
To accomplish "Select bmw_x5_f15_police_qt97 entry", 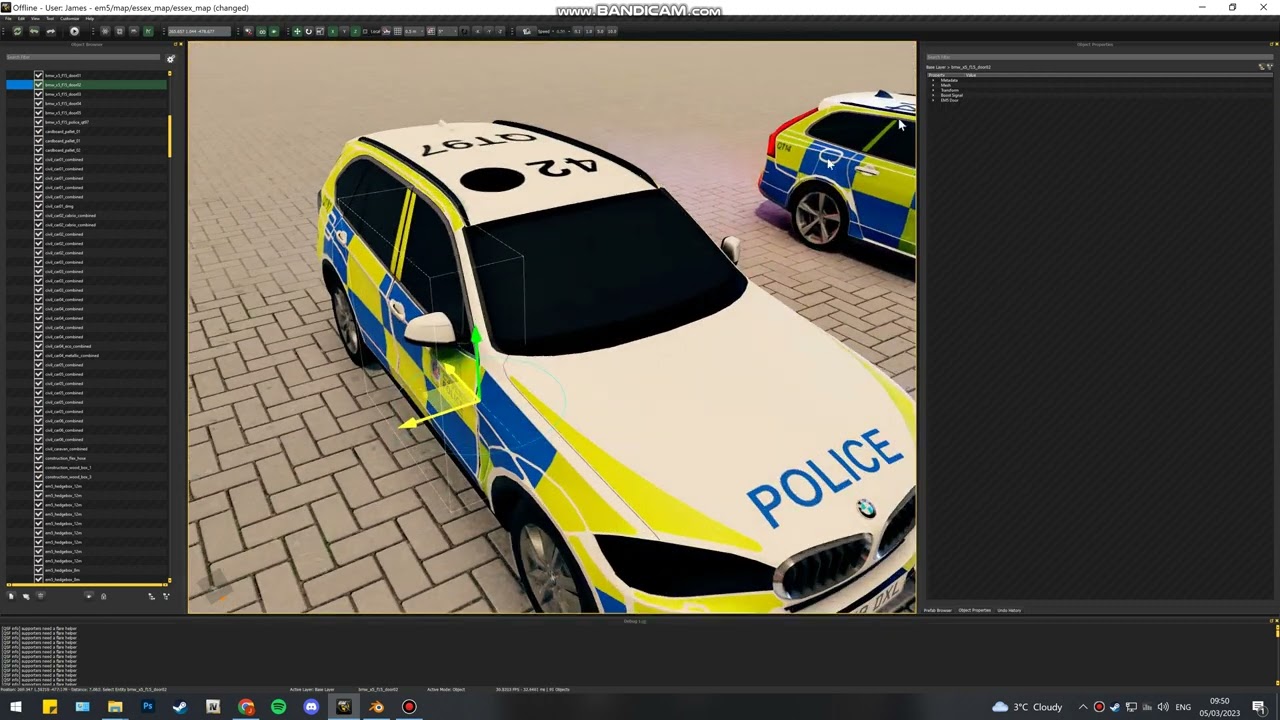I will 67,122.
